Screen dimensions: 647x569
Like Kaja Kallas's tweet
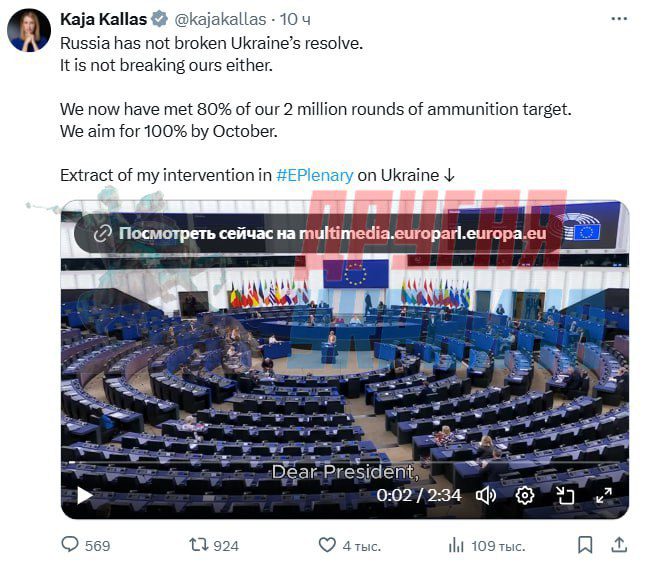point(327,545)
